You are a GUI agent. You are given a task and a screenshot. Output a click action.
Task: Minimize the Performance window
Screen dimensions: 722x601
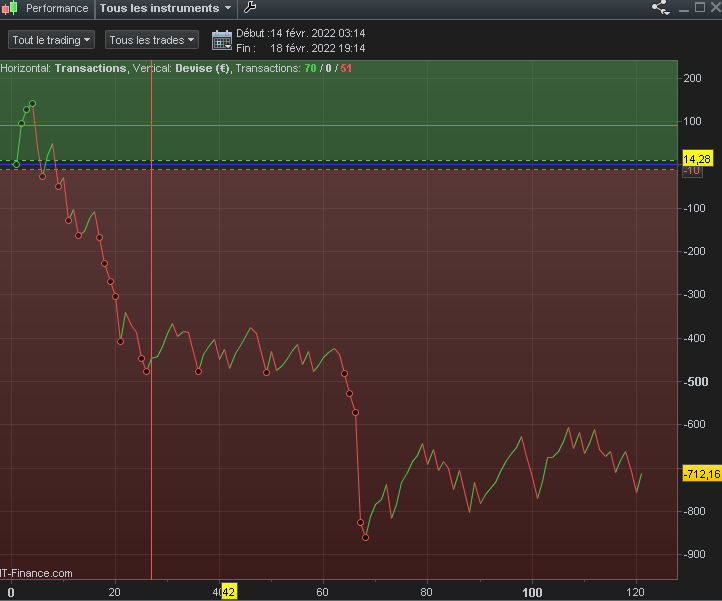point(684,8)
